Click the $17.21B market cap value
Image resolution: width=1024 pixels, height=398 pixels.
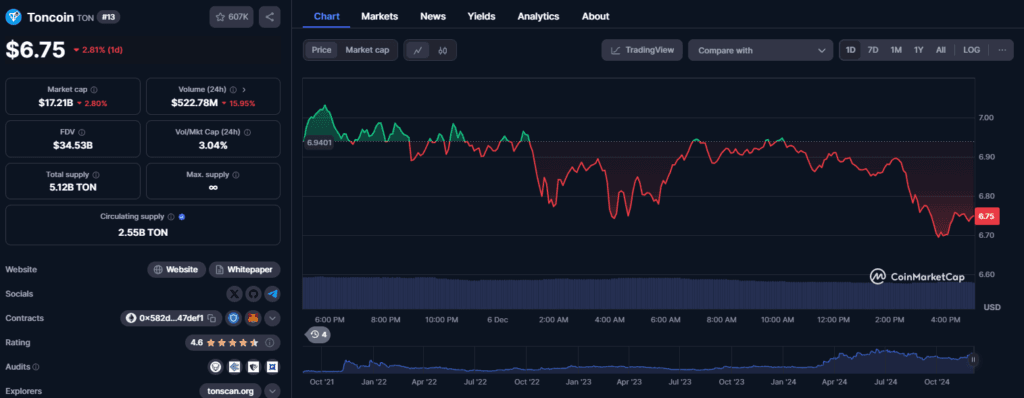tap(55, 103)
